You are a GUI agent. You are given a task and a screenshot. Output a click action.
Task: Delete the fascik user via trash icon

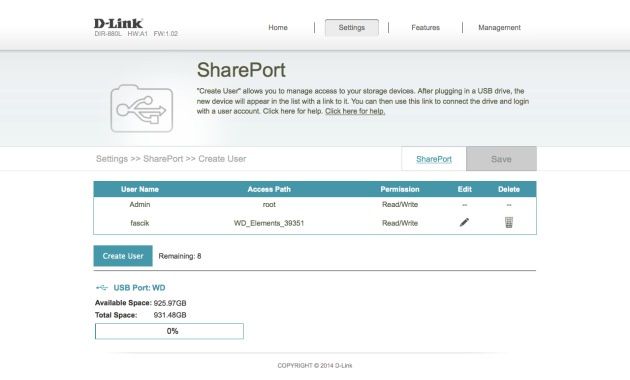tap(509, 222)
